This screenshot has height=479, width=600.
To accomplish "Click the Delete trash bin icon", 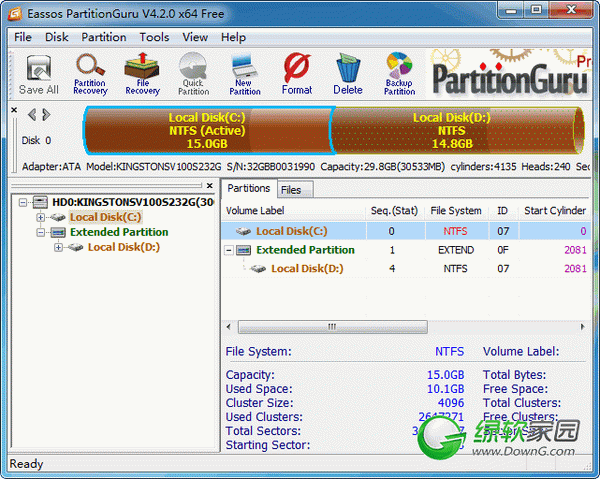I will [x=348, y=74].
